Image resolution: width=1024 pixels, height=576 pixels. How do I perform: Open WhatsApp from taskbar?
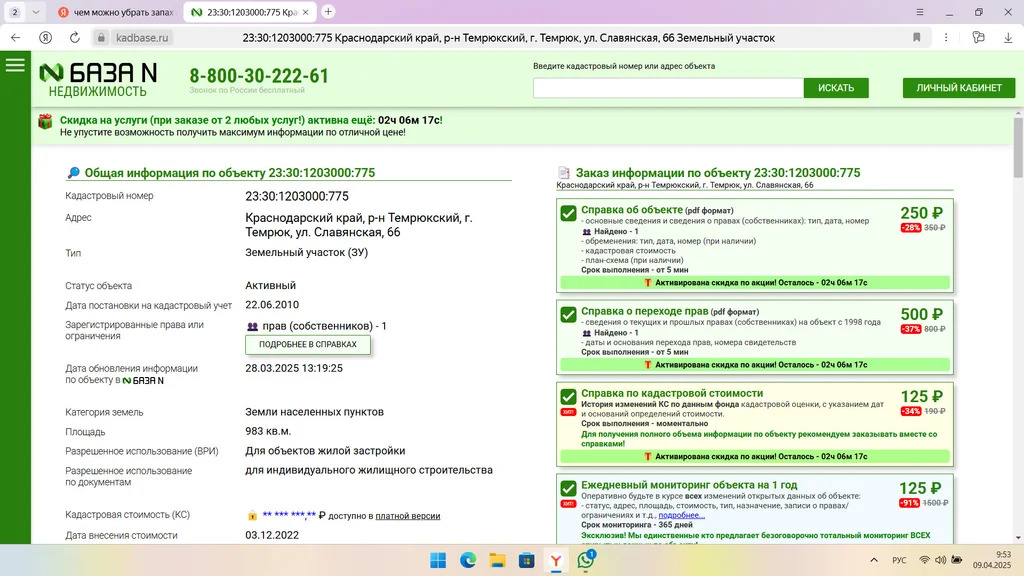pyautogui.click(x=586, y=560)
